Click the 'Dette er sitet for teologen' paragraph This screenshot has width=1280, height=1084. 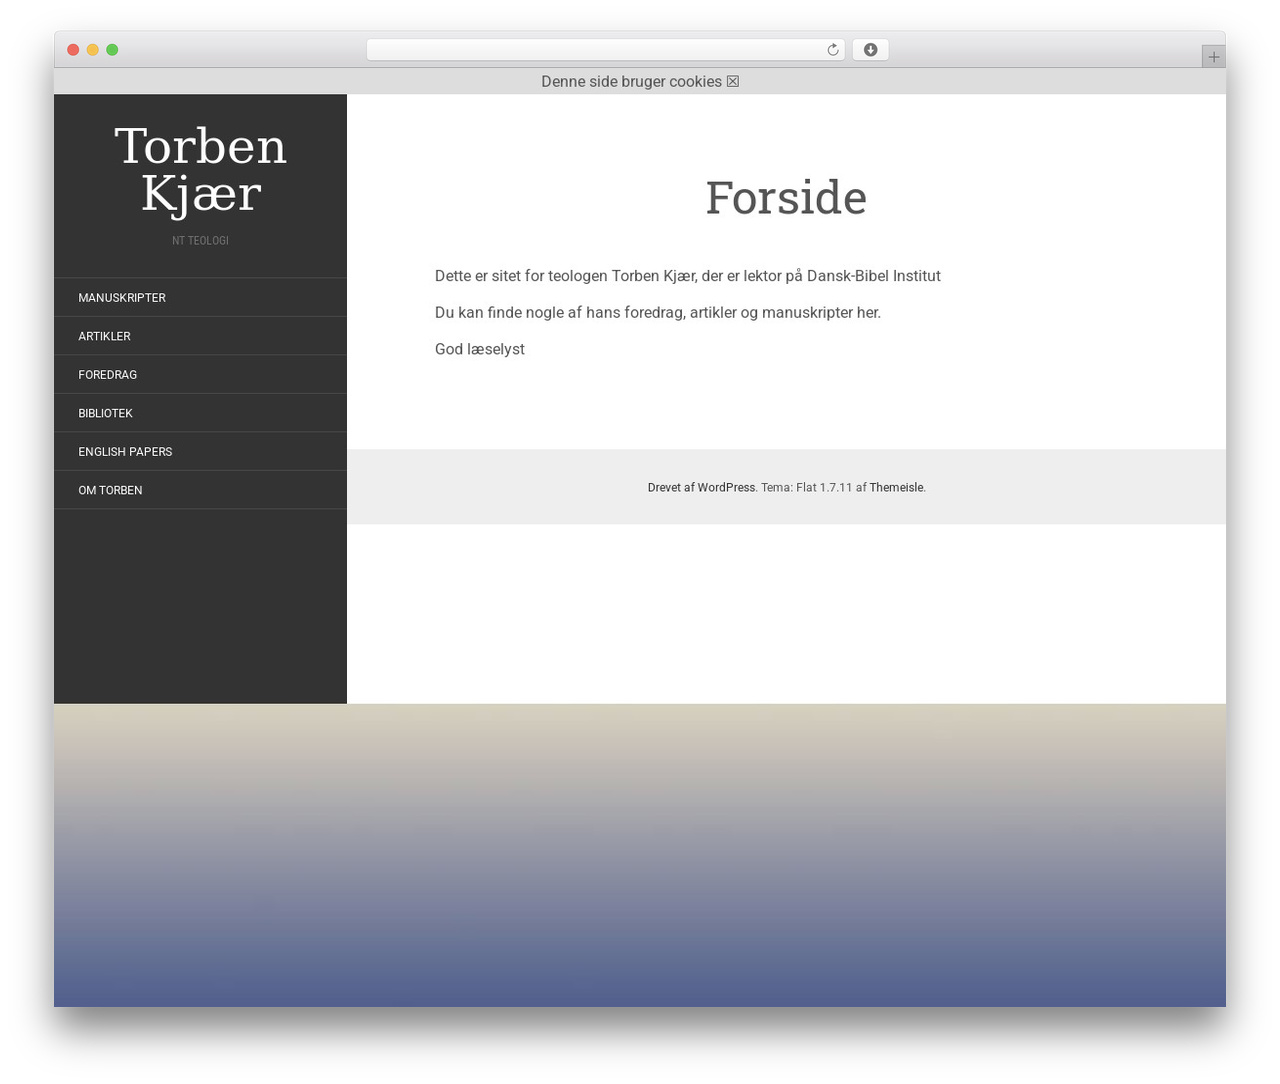tap(688, 276)
